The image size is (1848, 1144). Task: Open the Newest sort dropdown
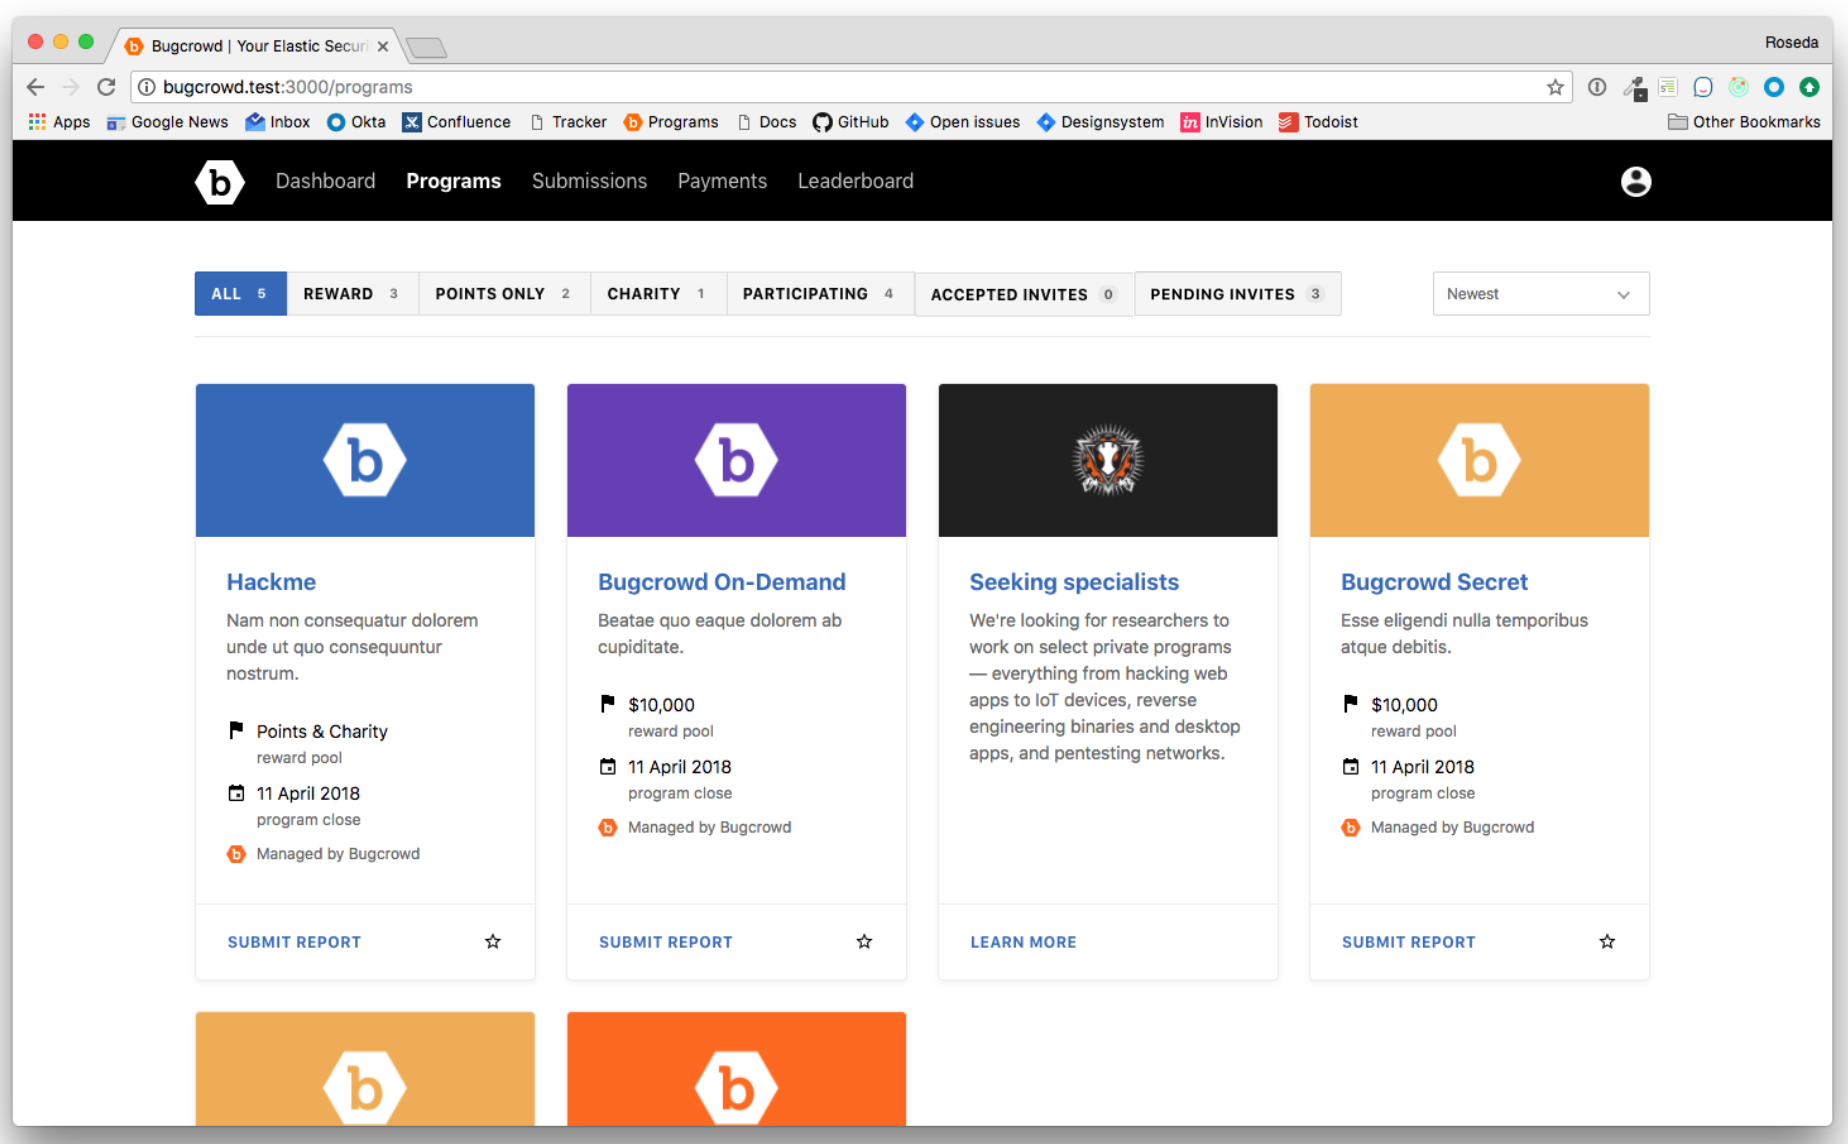(x=1541, y=294)
